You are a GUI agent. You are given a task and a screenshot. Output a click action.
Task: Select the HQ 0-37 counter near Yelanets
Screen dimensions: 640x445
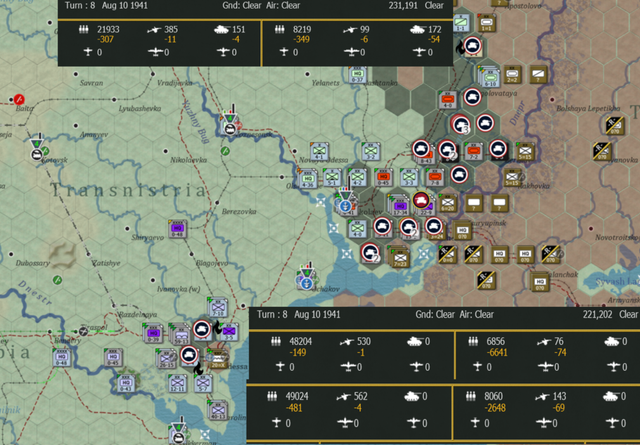tap(358, 75)
